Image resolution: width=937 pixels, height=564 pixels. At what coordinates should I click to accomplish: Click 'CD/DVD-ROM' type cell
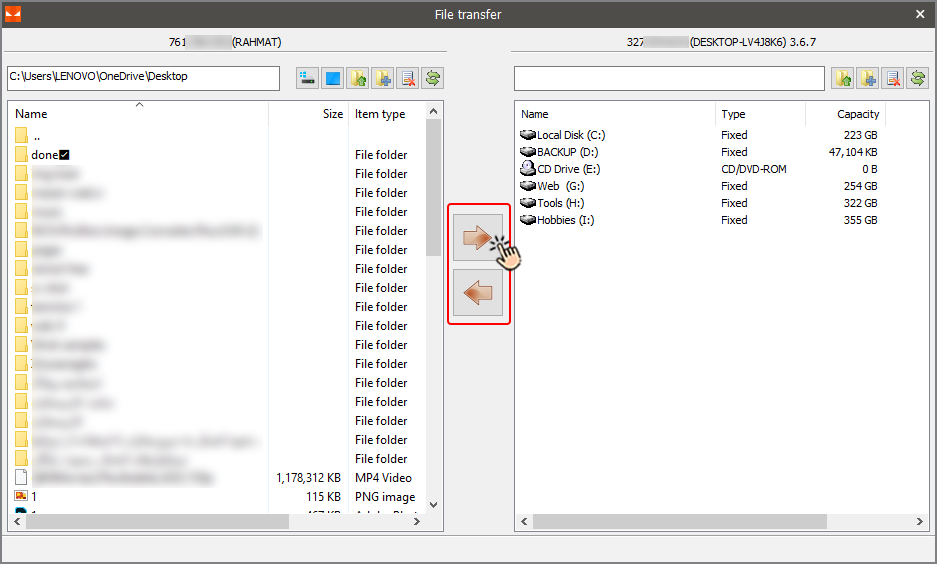pyautogui.click(x=754, y=169)
